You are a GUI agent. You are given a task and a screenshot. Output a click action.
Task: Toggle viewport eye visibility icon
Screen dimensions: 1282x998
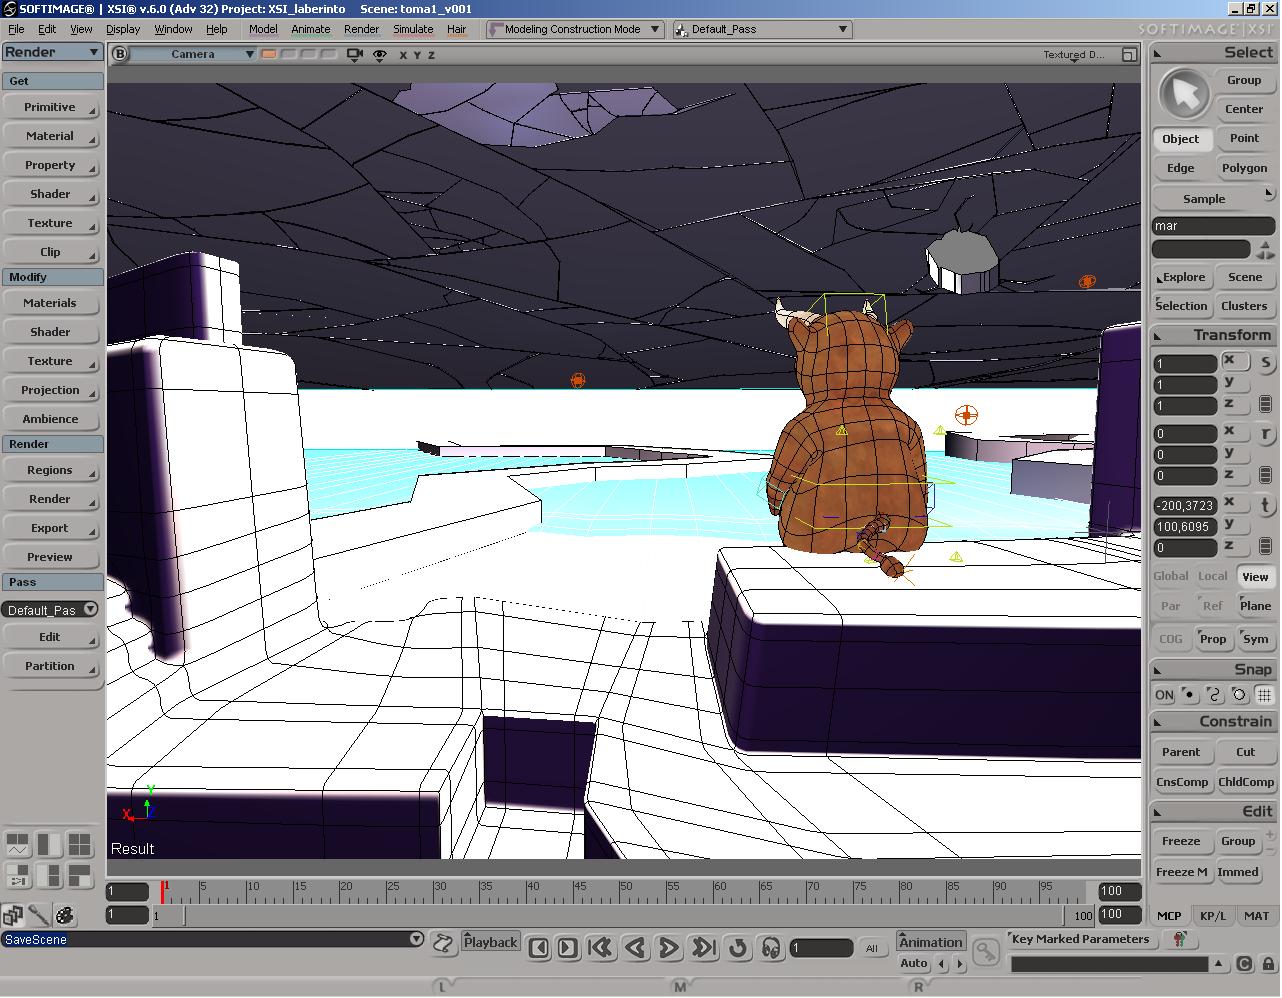379,55
